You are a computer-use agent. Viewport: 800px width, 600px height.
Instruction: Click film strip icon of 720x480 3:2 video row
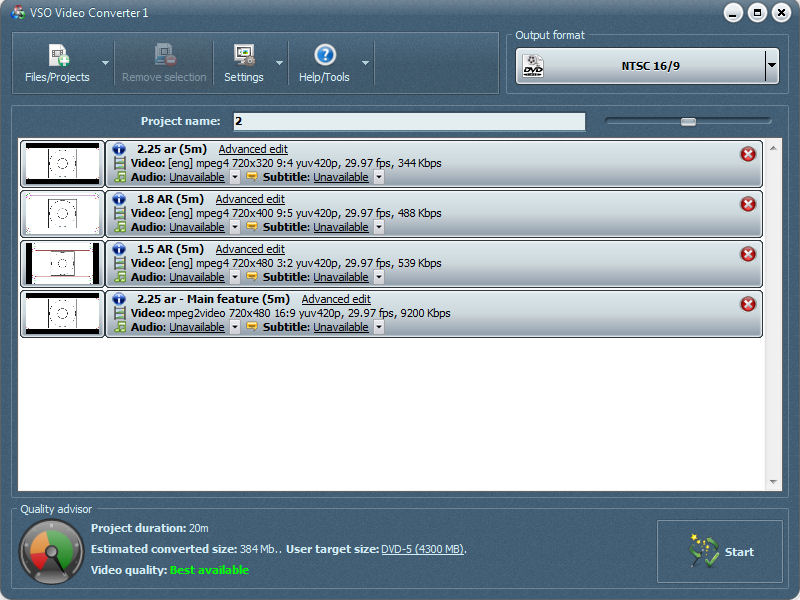[x=119, y=263]
